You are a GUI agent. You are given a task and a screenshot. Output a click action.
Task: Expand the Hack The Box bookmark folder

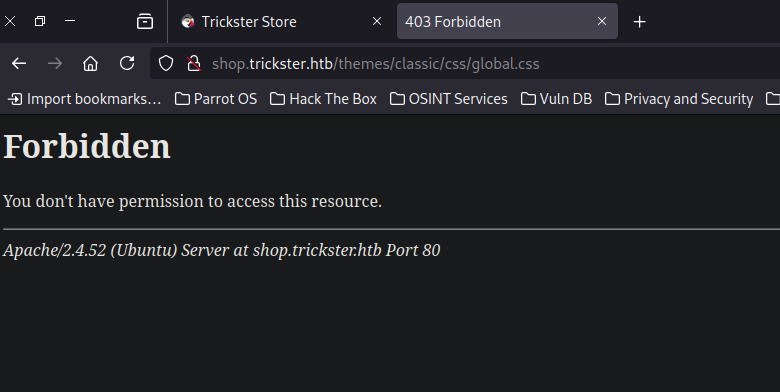coord(323,99)
